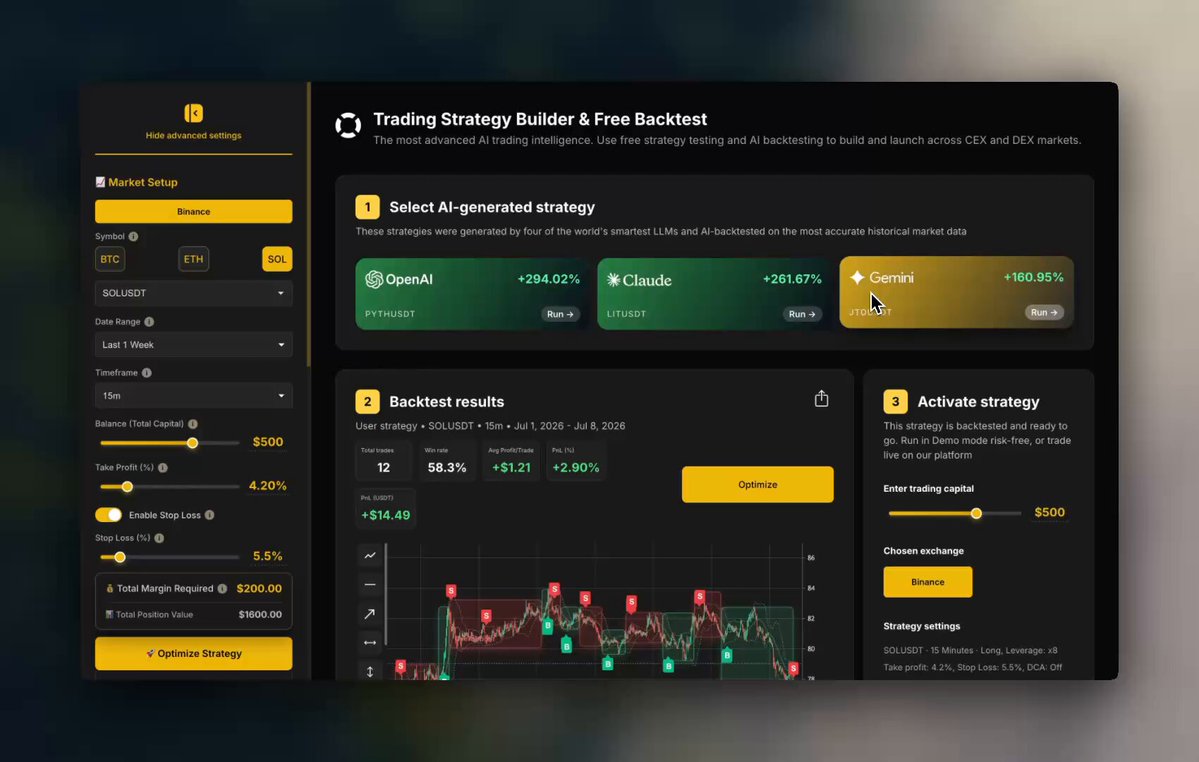Open the 15m timeframe dropdown
Viewport: 1199px width, 762px height.
coord(193,396)
